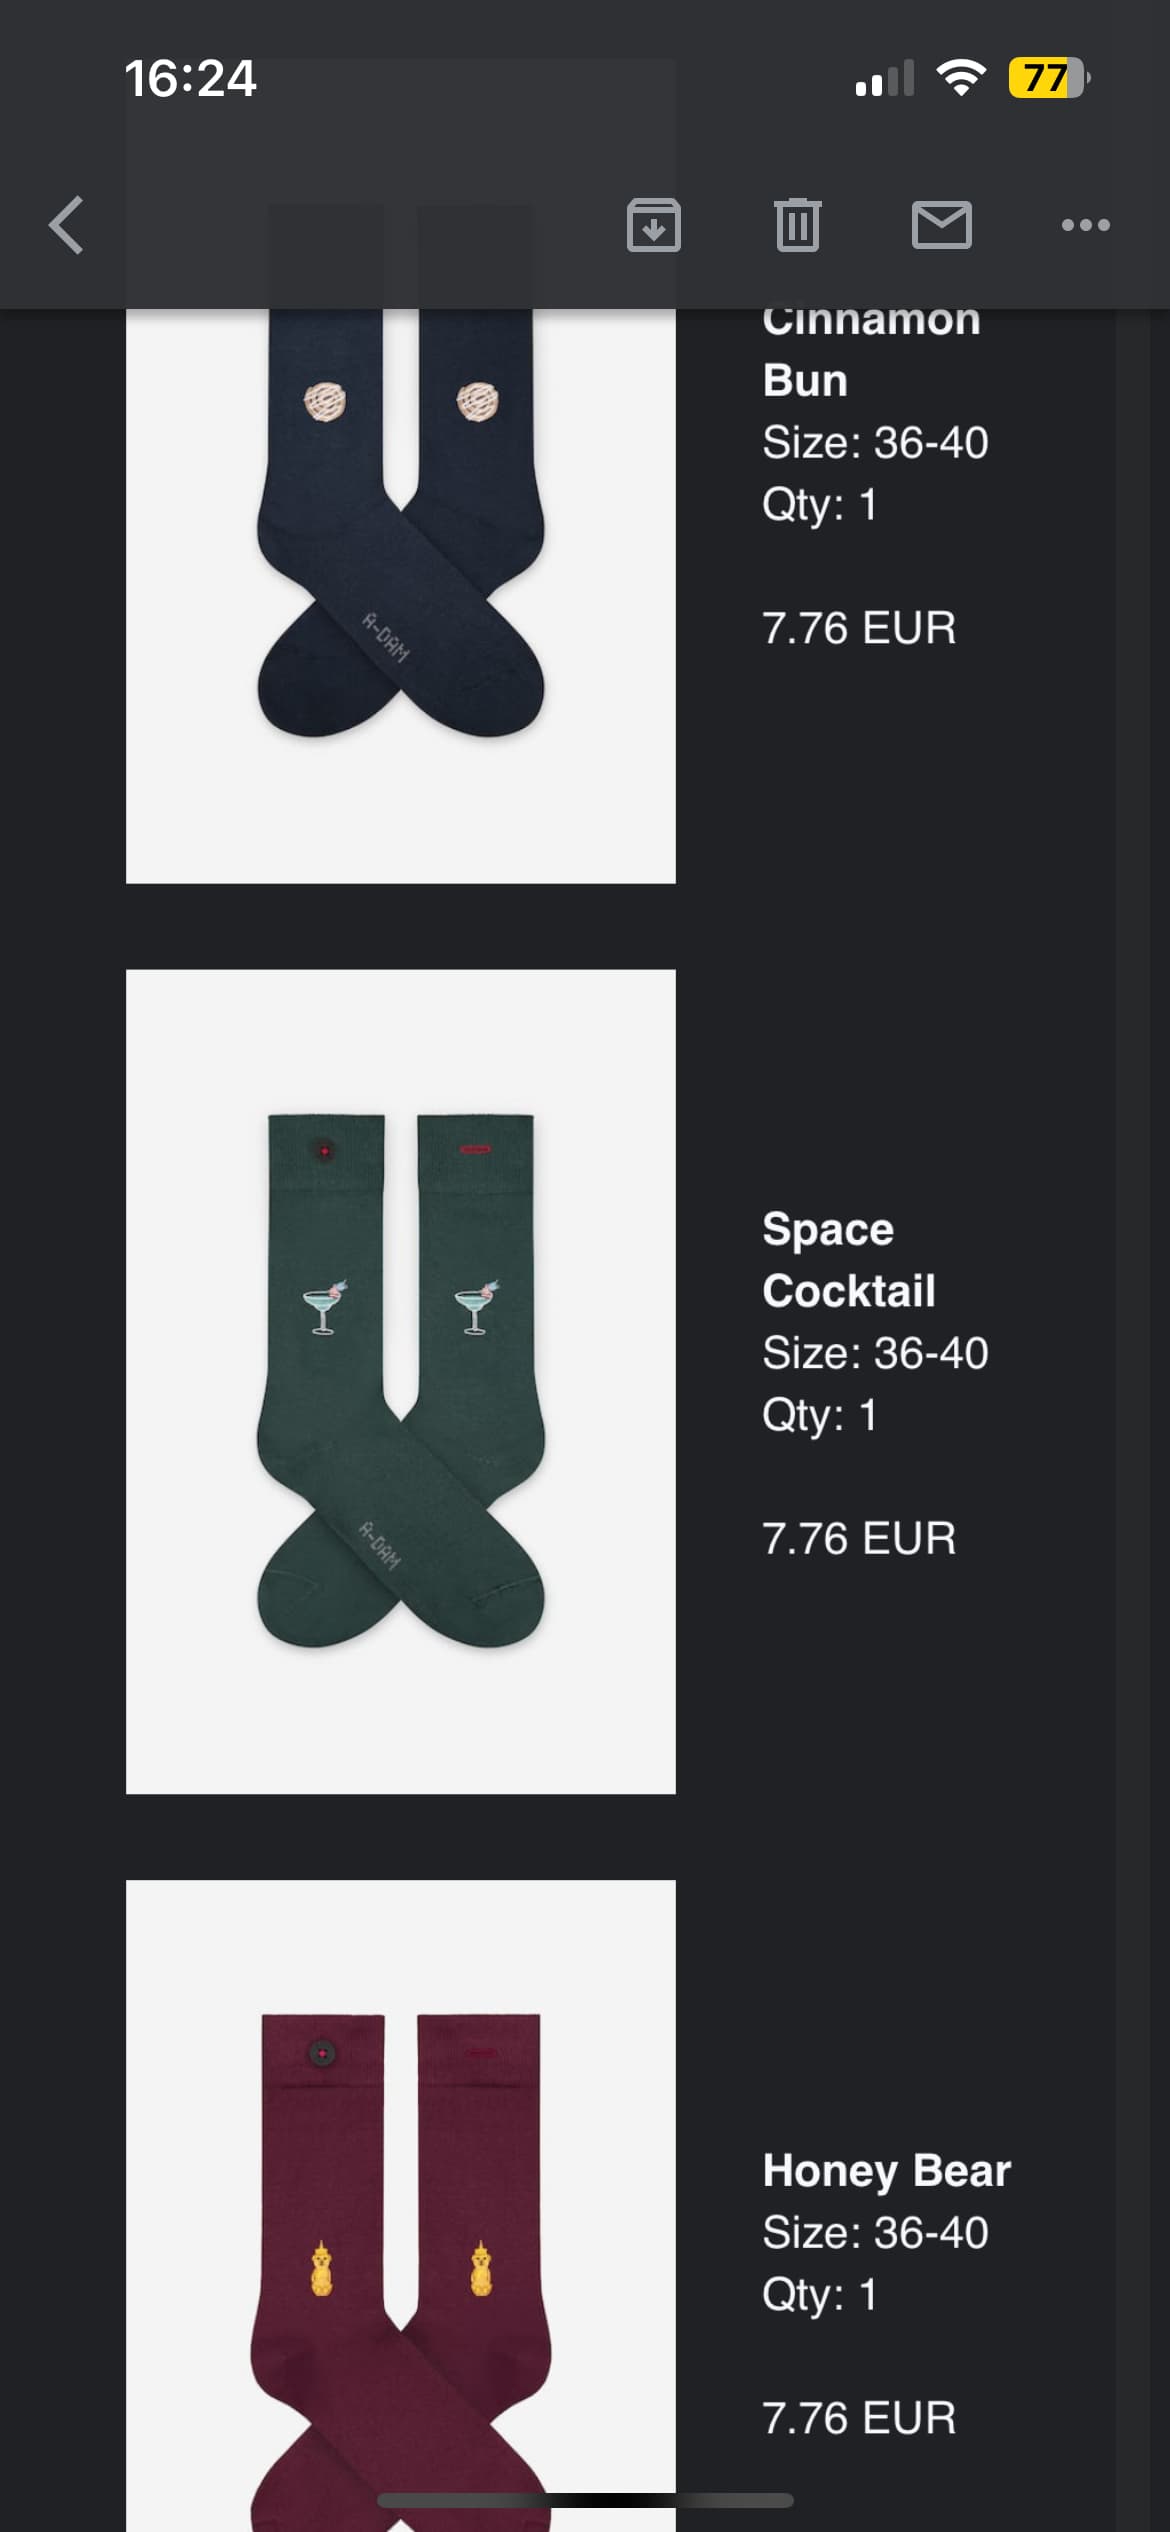This screenshot has width=1170, height=2532.
Task: Archive this email with the archive icon
Action: pos(654,225)
